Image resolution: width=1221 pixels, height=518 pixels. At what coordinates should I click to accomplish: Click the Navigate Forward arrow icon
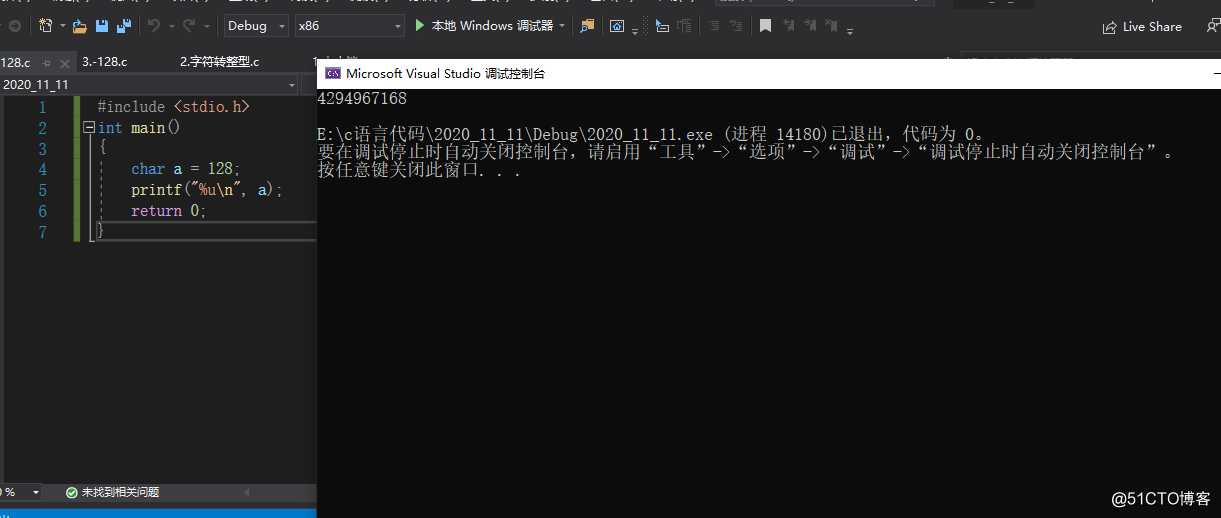[13, 26]
